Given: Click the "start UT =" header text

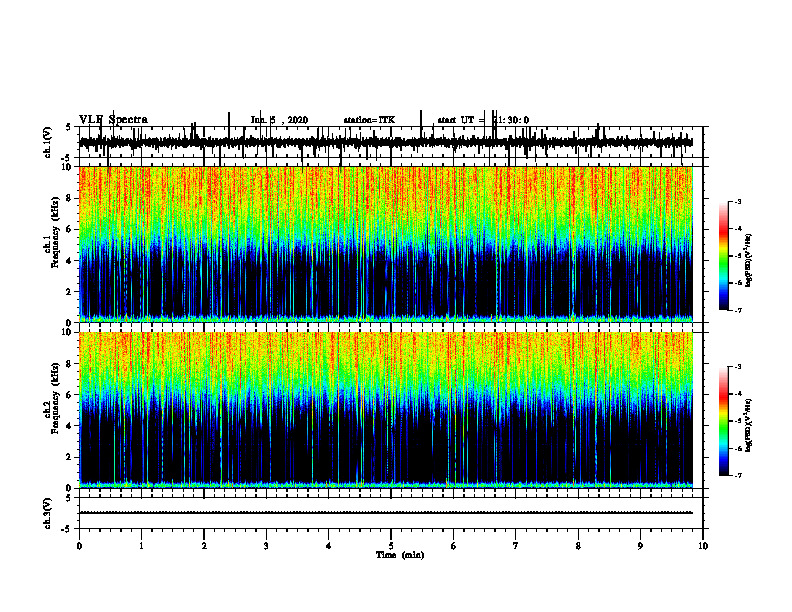Looking at the screenshot, I should [x=461, y=120].
